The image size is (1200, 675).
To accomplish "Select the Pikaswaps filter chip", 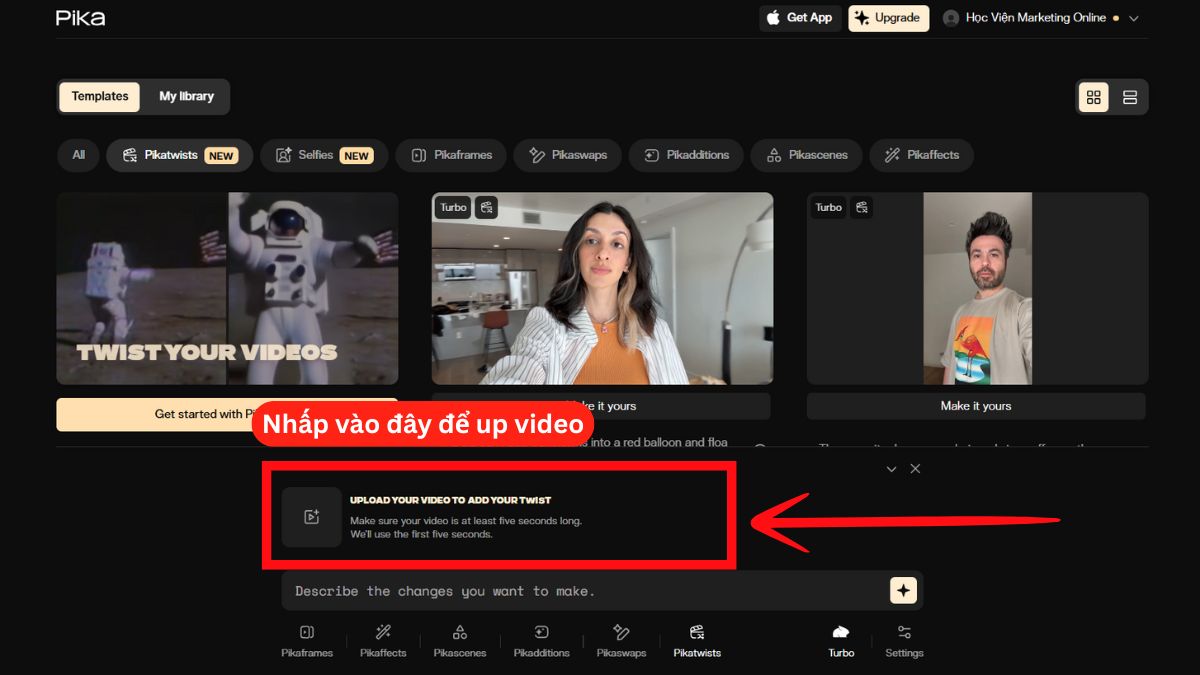I will [568, 155].
